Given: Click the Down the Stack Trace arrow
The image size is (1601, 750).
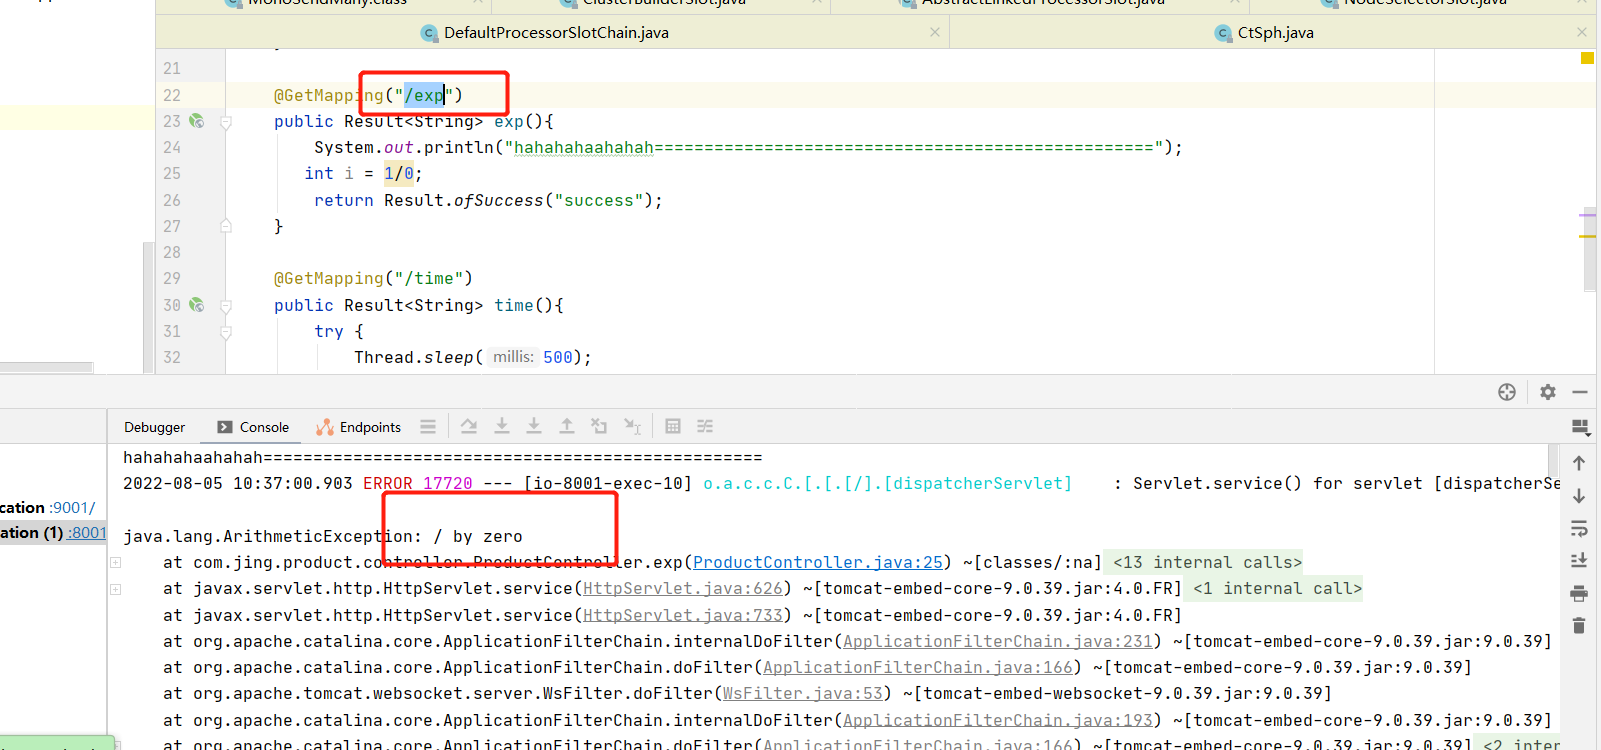Looking at the screenshot, I should coord(1579,496).
